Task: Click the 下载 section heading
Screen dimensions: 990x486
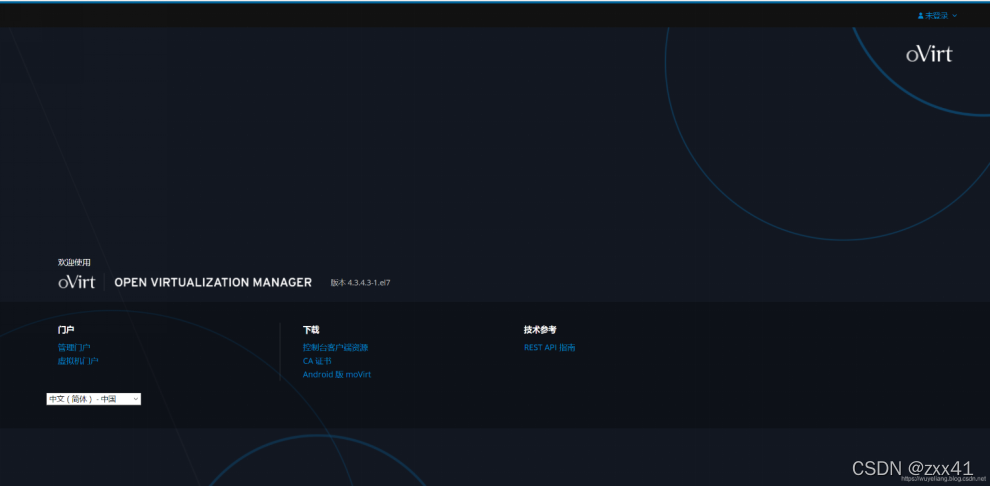Action: [311, 329]
